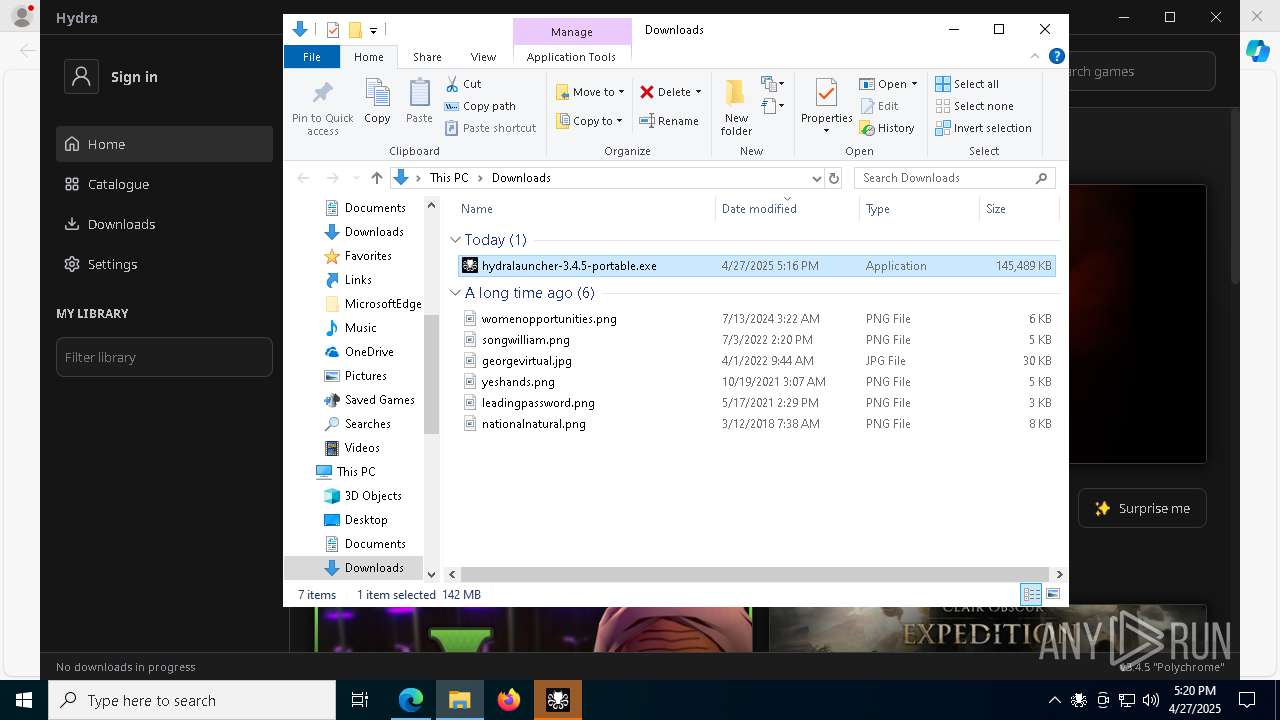Collapse the Today group
The image size is (1280, 720).
[x=455, y=240]
